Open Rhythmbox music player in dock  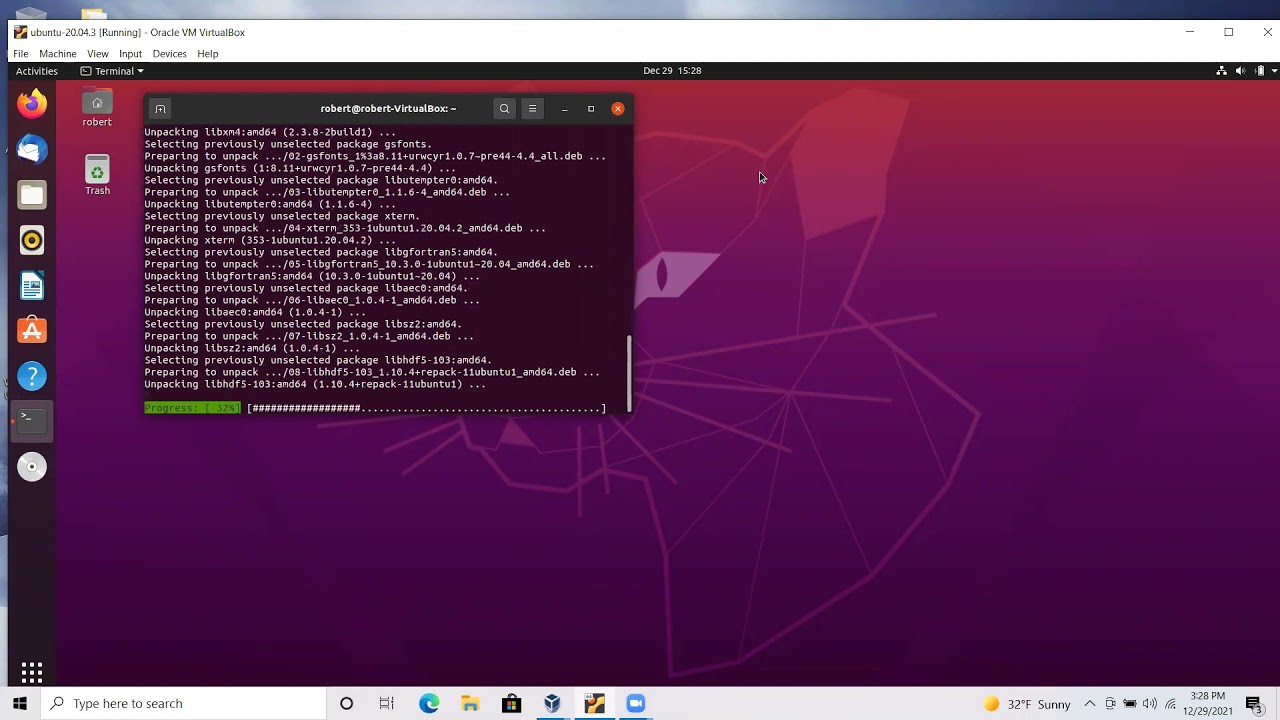(32, 240)
